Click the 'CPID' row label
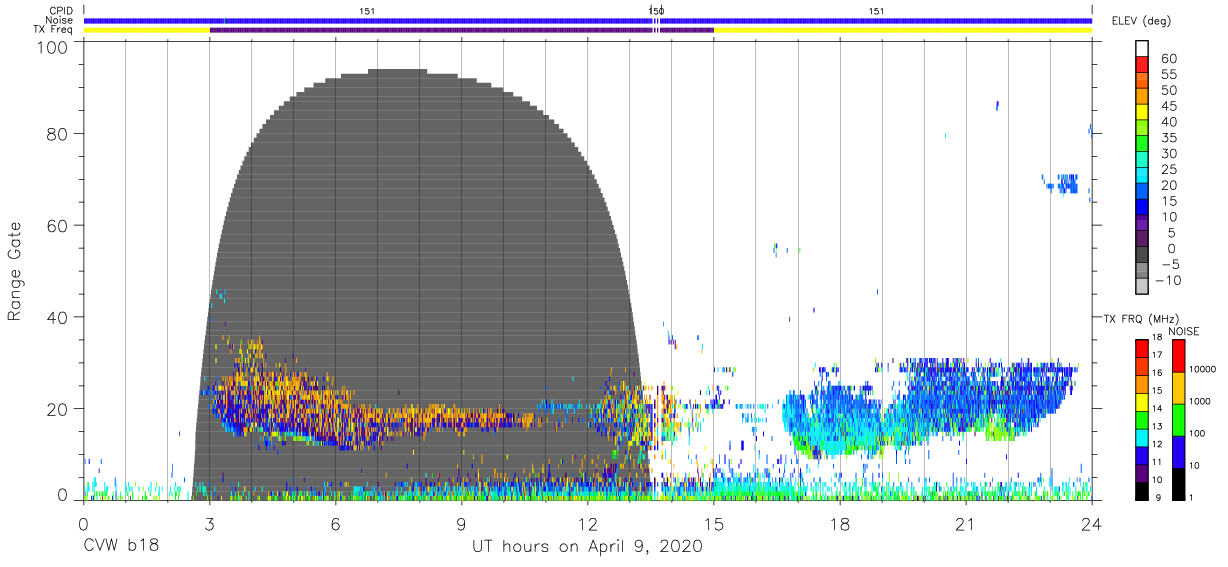Viewport: 1228px width, 567px height. click(x=61, y=11)
